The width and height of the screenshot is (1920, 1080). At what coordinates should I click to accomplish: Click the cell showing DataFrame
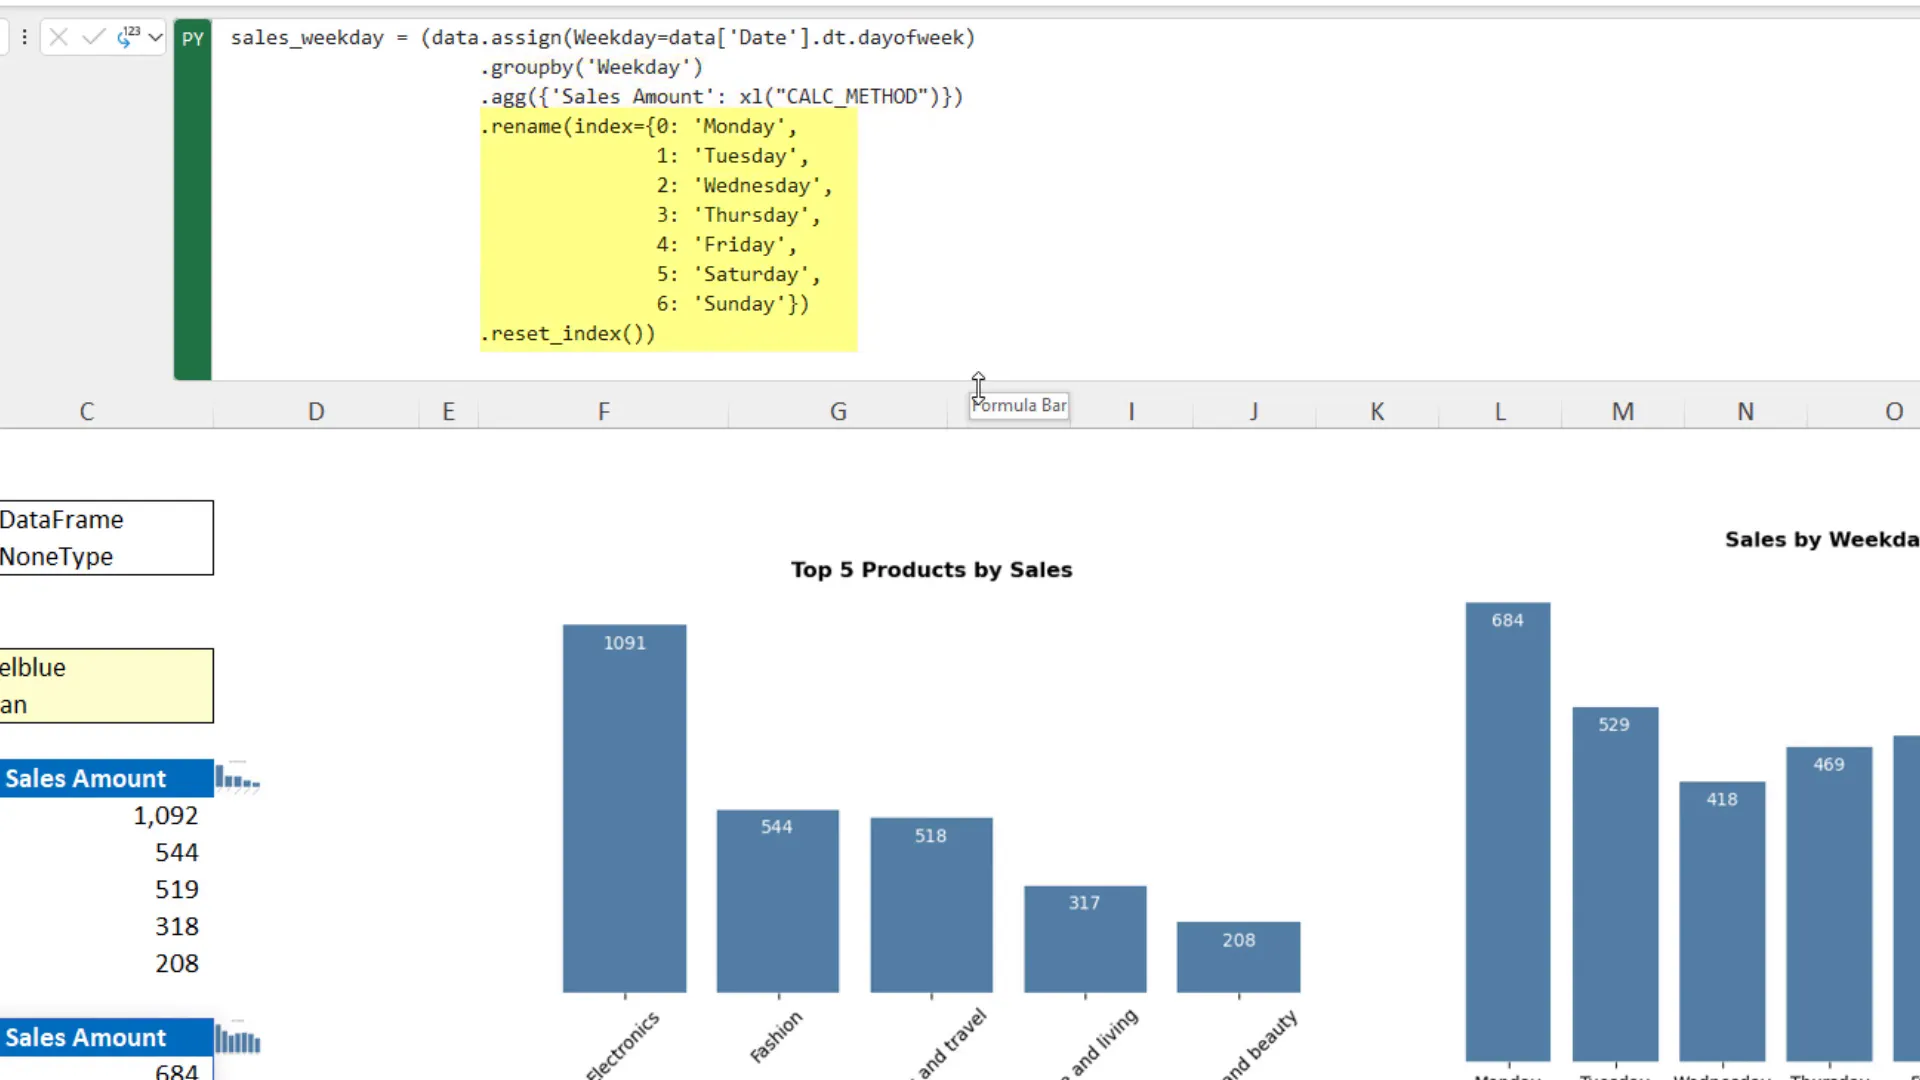pos(62,519)
